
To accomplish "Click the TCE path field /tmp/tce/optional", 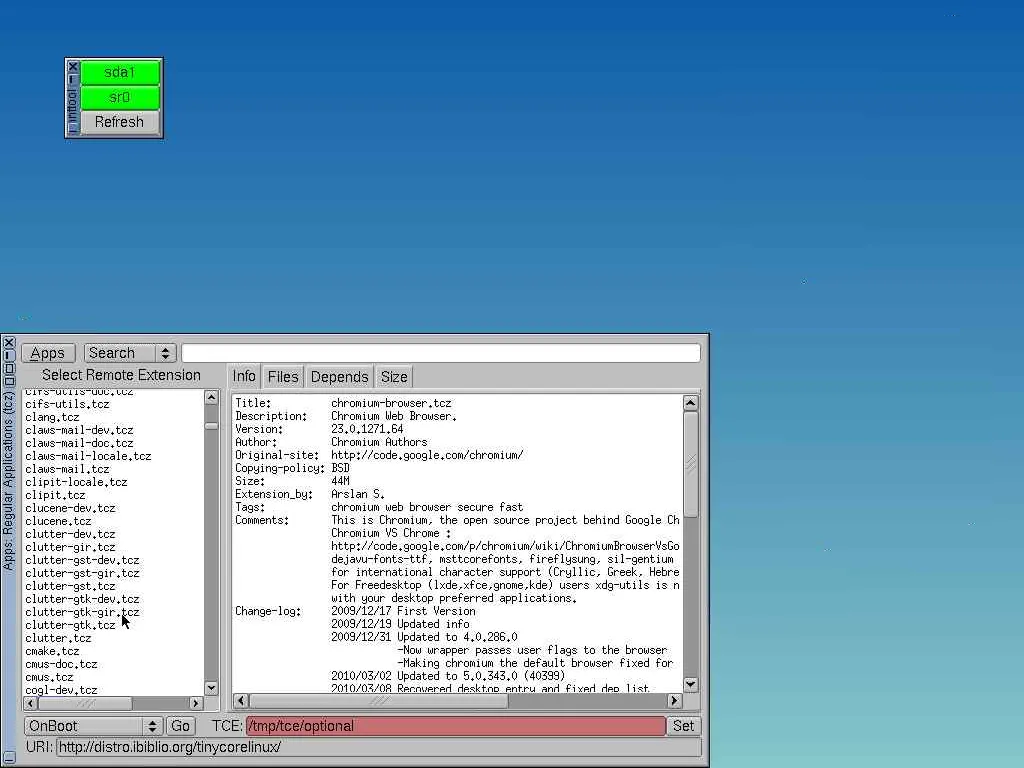I will pyautogui.click(x=456, y=726).
